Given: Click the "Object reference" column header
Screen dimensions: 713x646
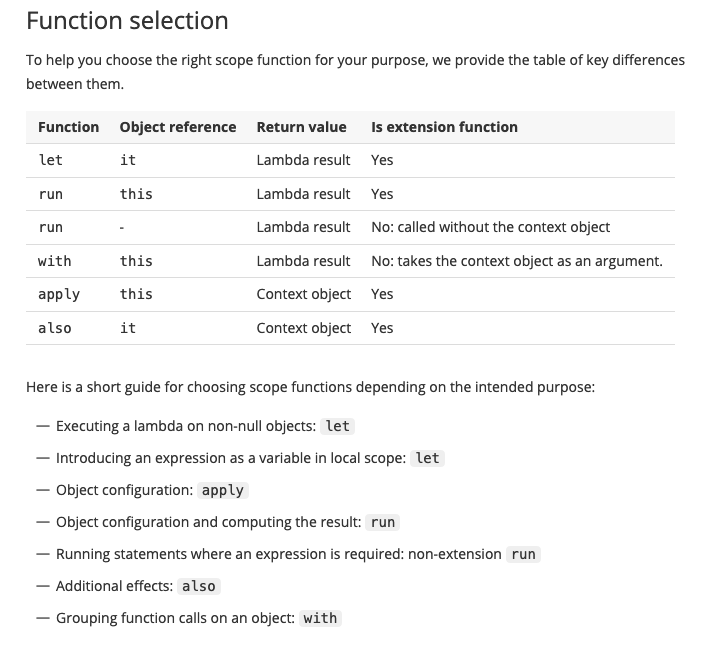Looking at the screenshot, I should [x=178, y=127].
